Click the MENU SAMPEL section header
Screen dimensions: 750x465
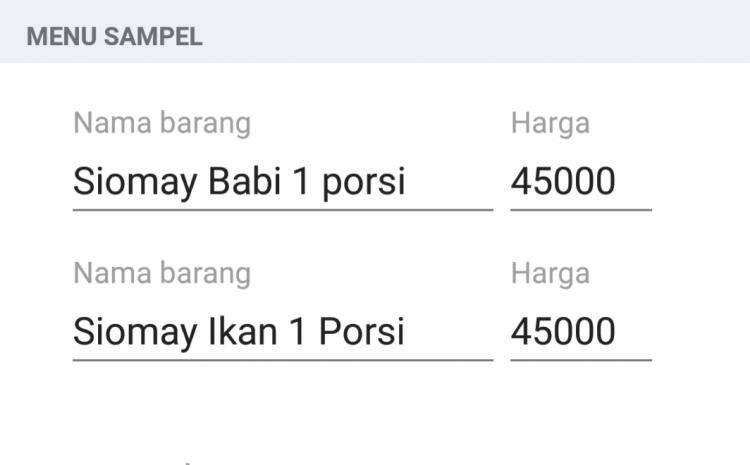pyautogui.click(x=114, y=37)
